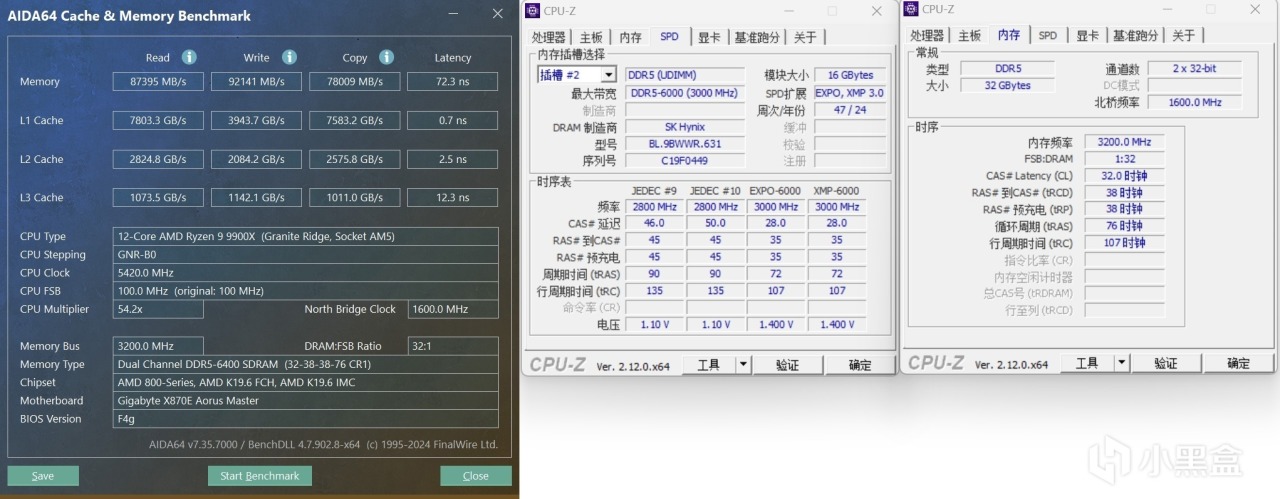Open slot selection dropdown showing 插槽 #2

pyautogui.click(x=577, y=75)
